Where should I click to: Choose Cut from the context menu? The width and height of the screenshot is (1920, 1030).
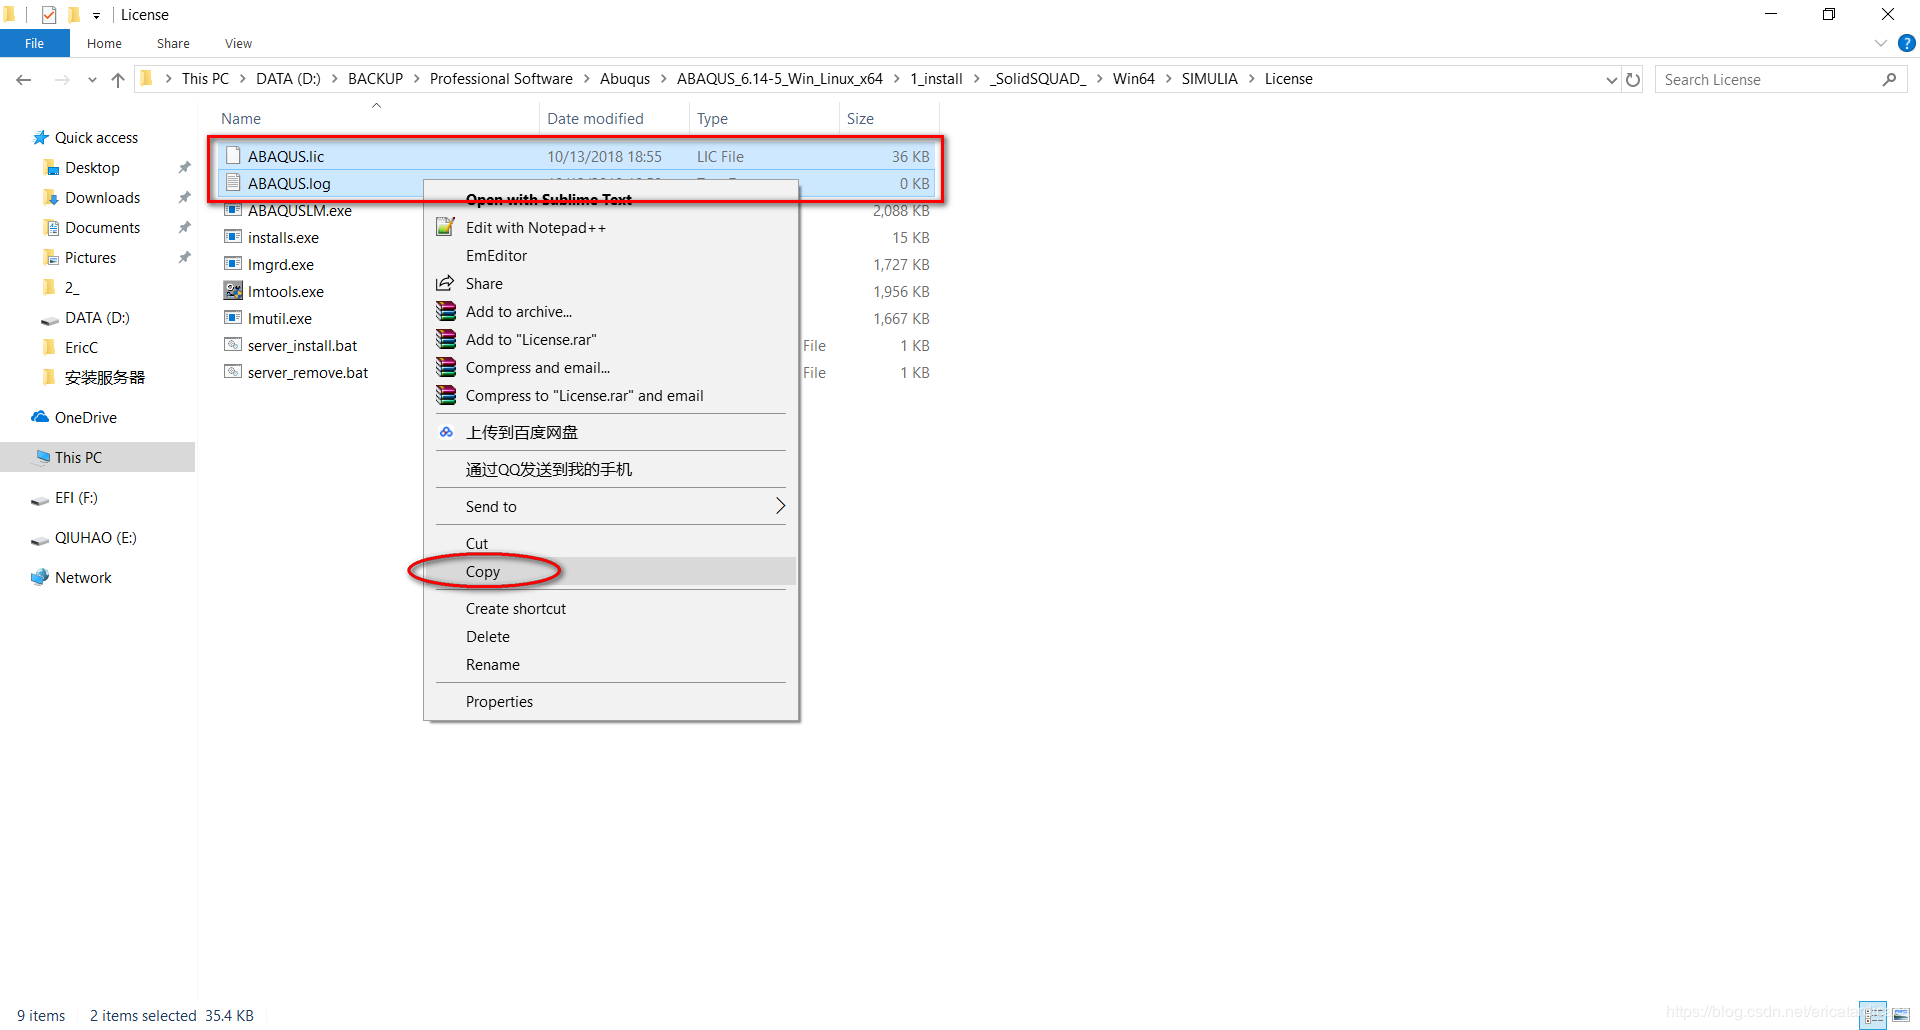click(611, 544)
